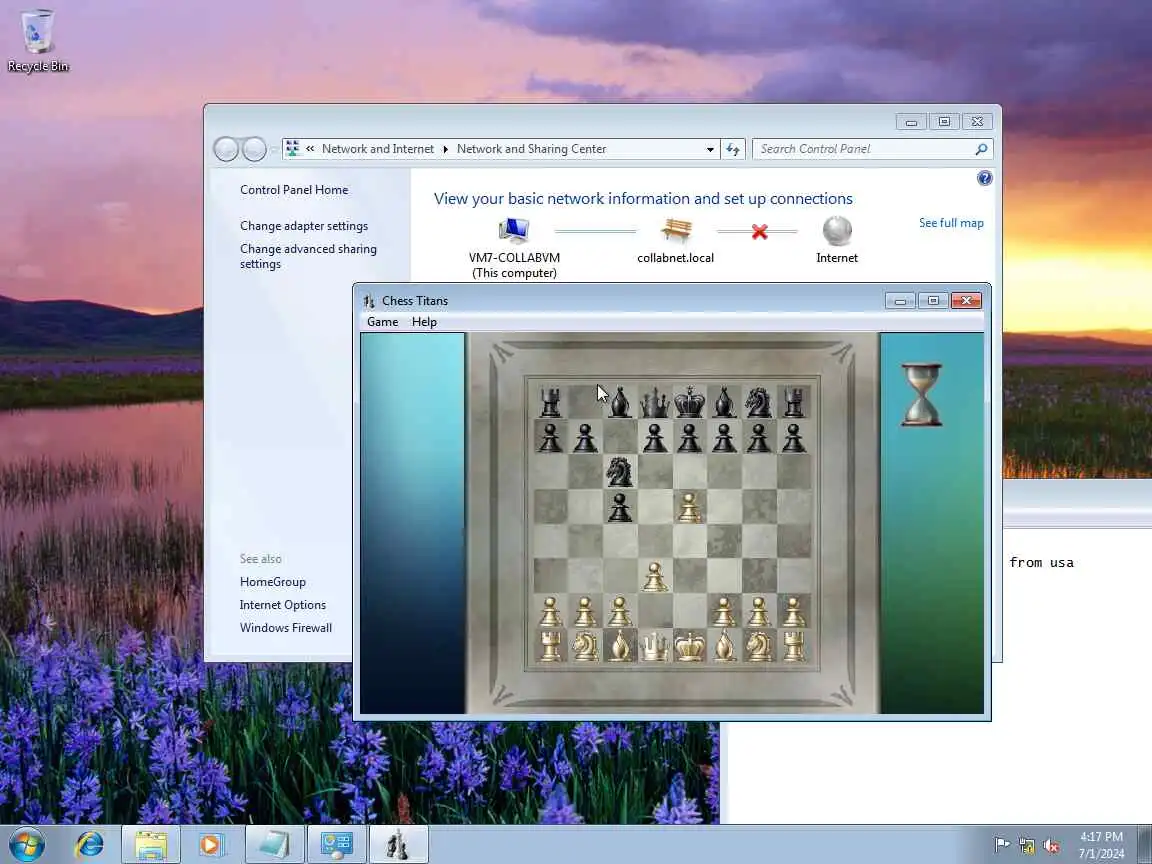Click the Back button in Control Panel

(x=226, y=149)
